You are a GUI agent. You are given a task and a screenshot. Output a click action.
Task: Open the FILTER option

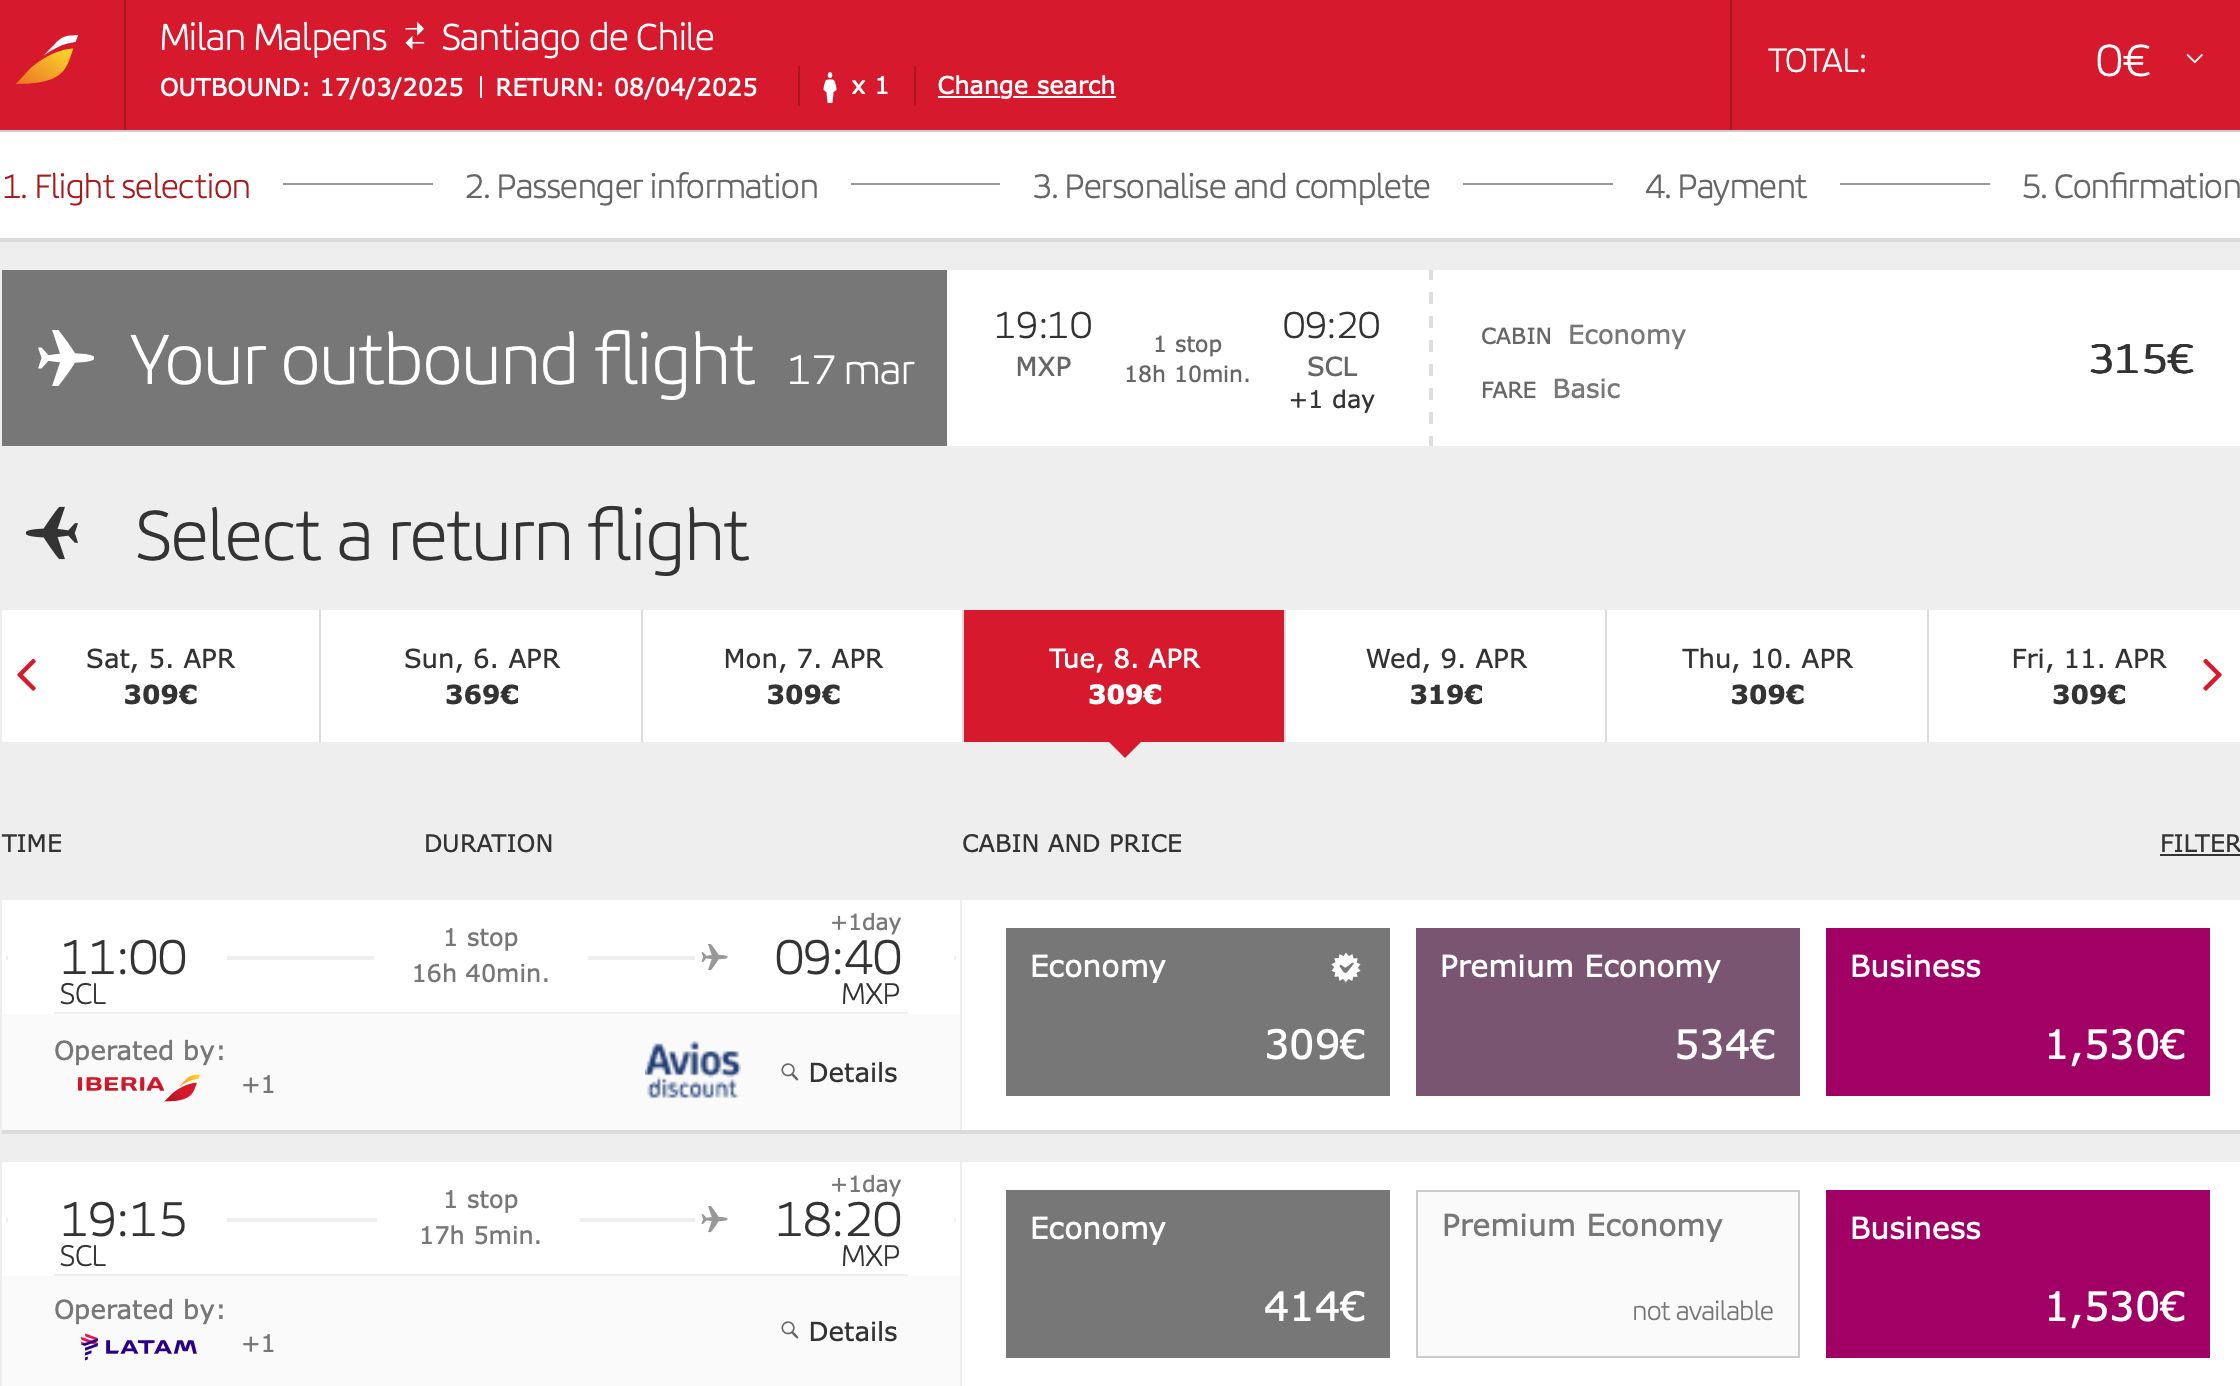pos(2200,843)
